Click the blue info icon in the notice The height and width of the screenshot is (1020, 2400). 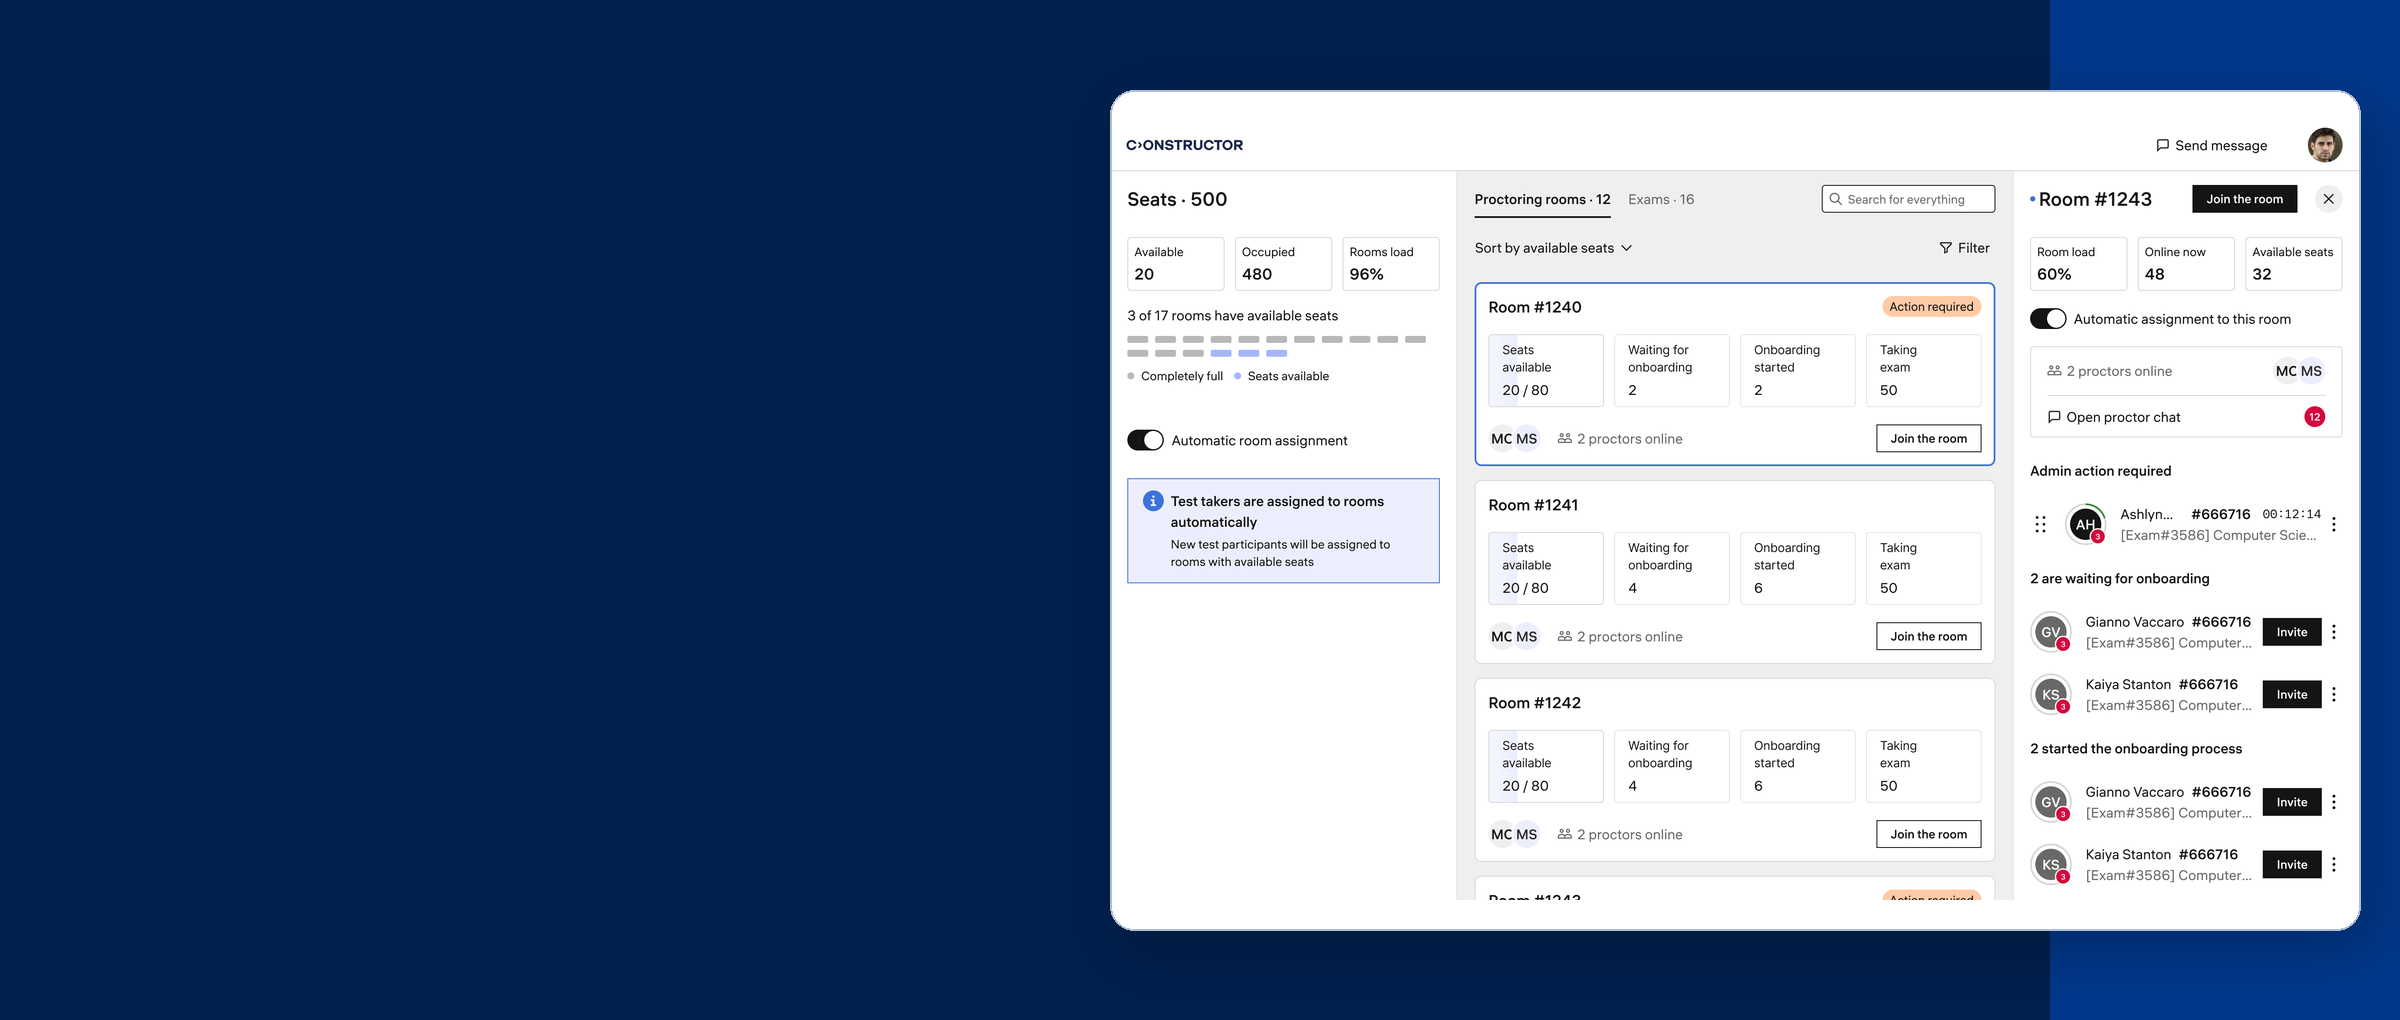point(1152,501)
